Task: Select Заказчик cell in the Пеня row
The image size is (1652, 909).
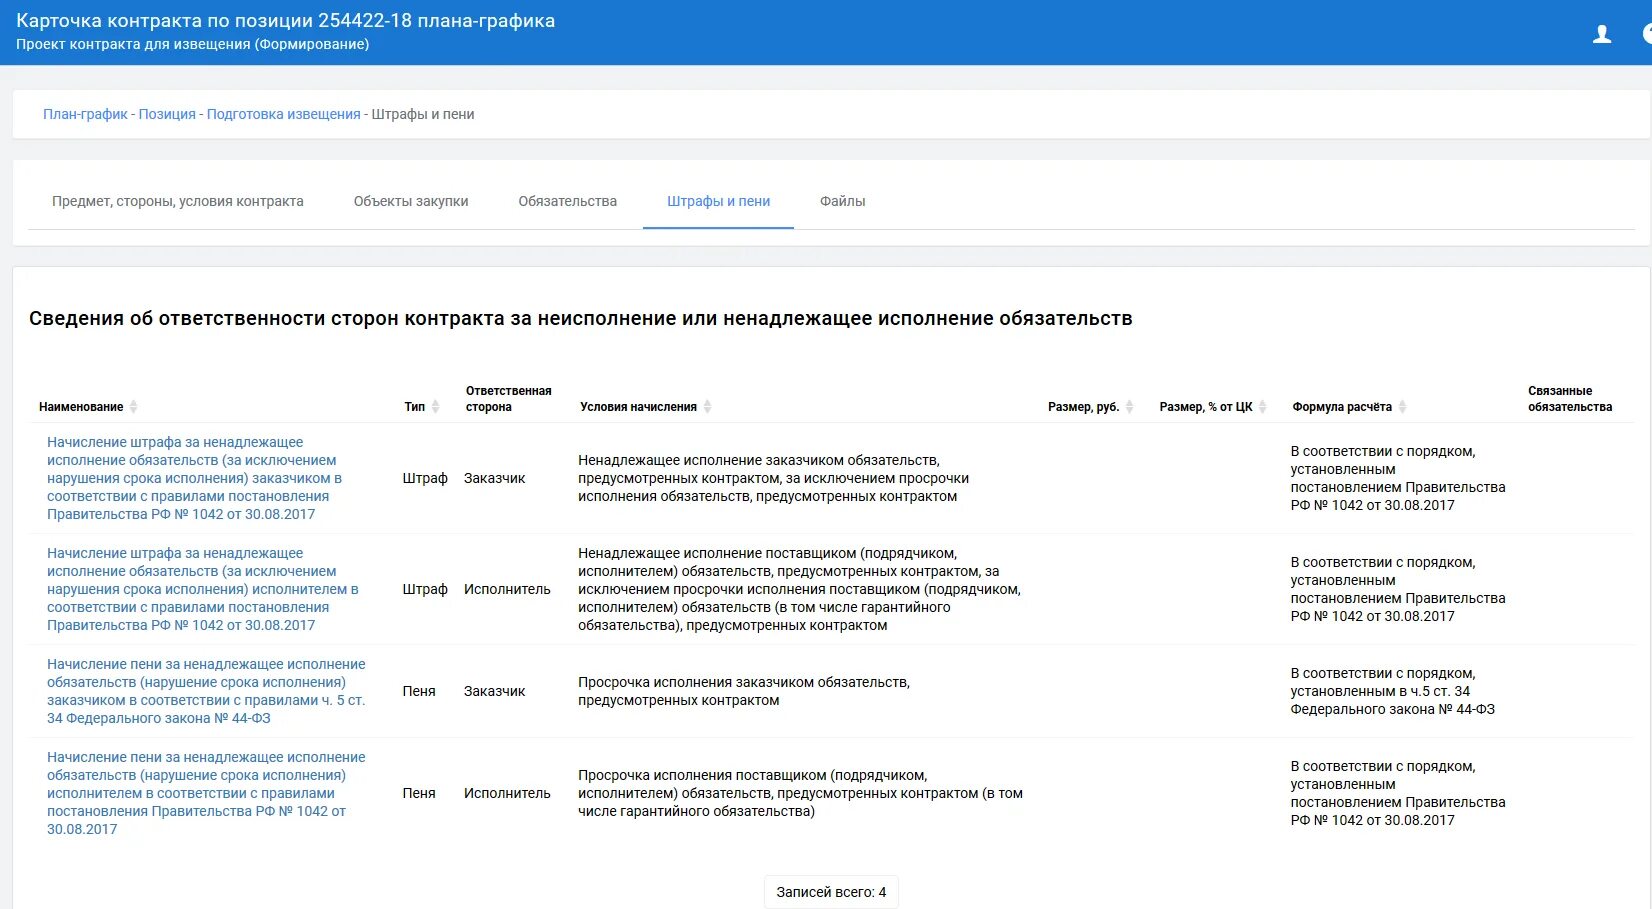Action: [x=494, y=691]
